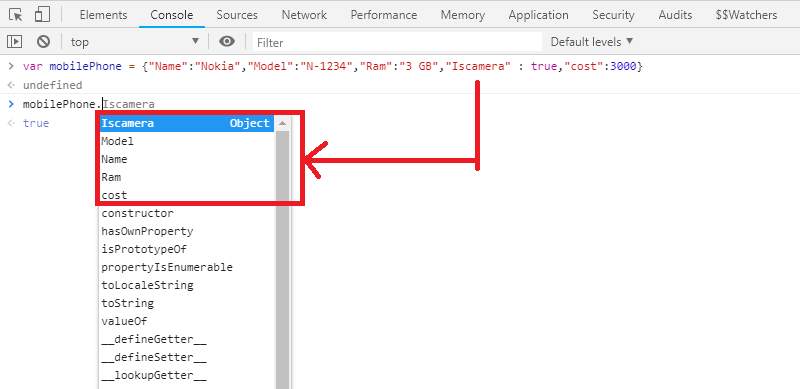Select Iscamera autocomplete suggestion
Viewport: 800px width, 389px height.
coord(187,123)
